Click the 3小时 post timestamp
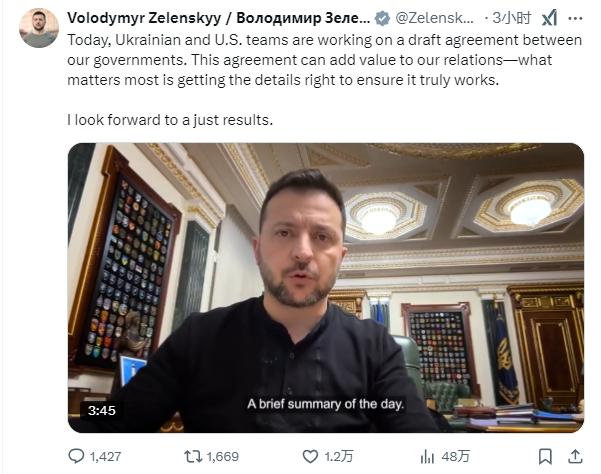Screen dimensions: 601x474 click(512, 18)
